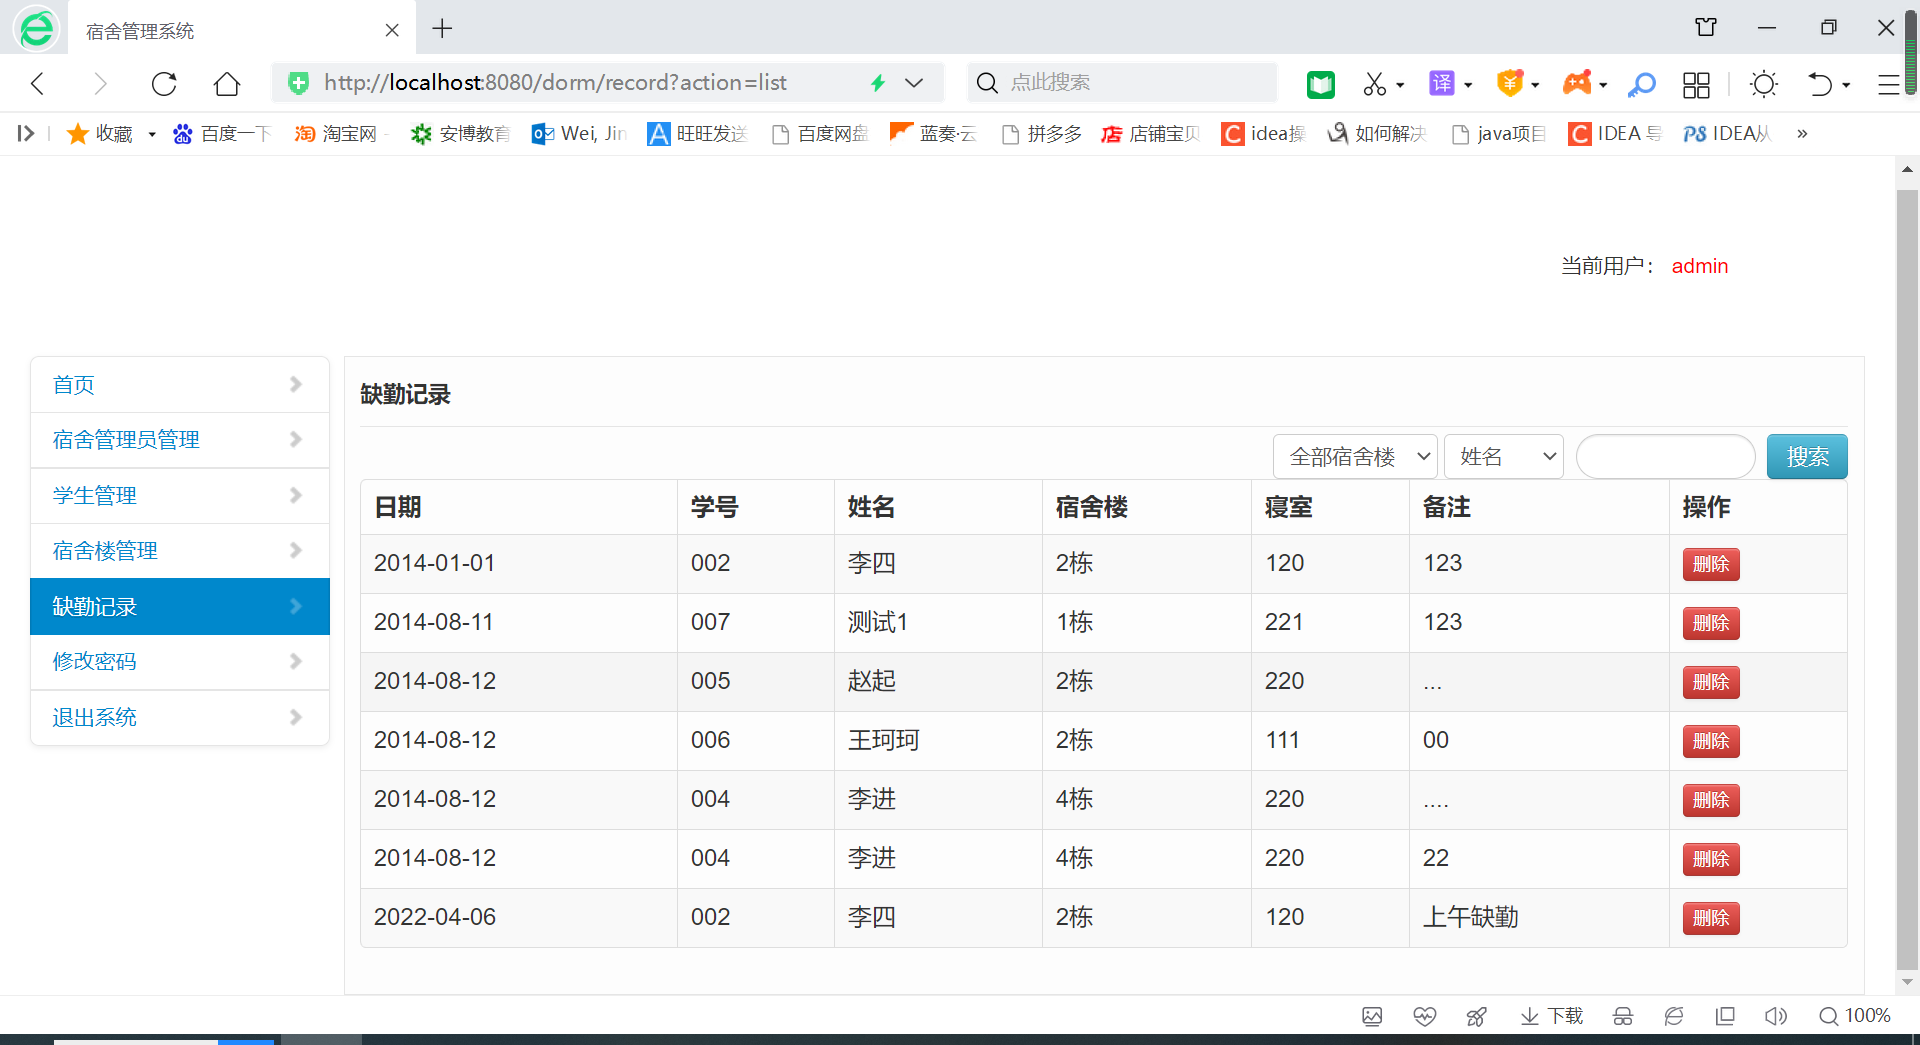Click the search box 点此搜索
Image resolution: width=1920 pixels, height=1045 pixels.
(x=1123, y=83)
